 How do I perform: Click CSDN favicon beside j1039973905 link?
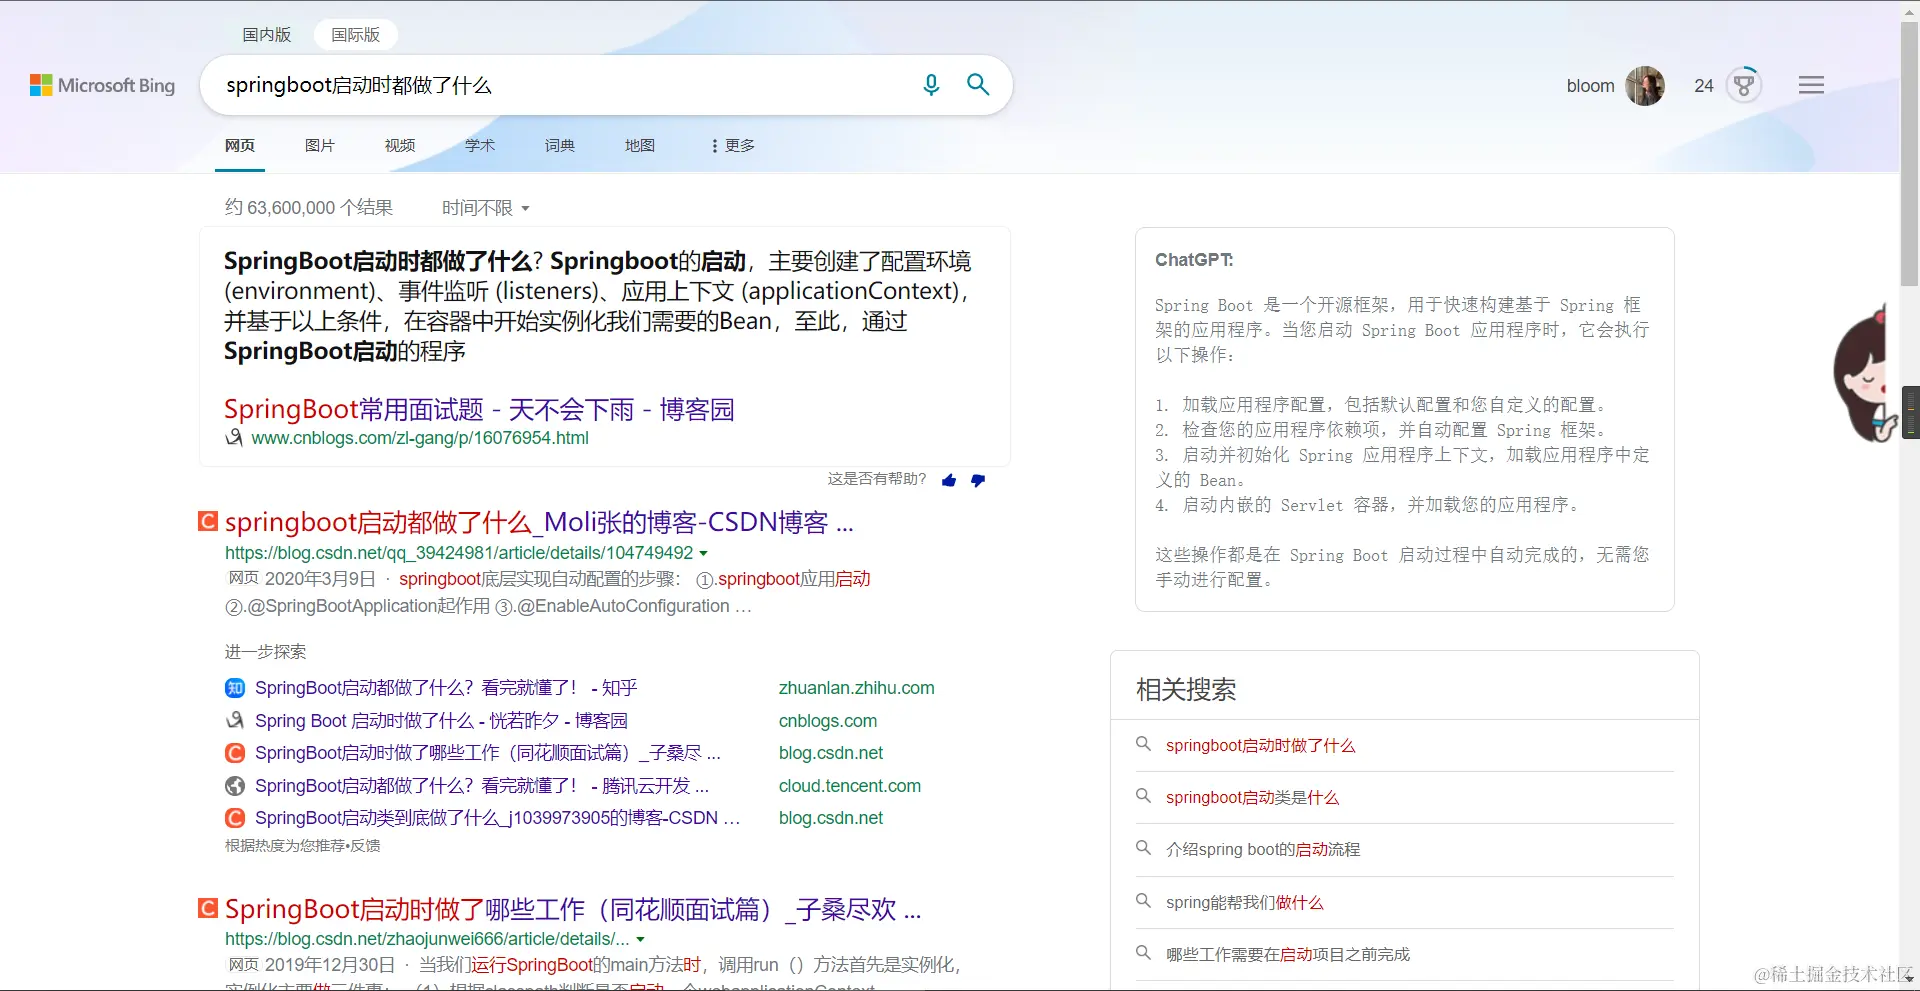point(235,818)
